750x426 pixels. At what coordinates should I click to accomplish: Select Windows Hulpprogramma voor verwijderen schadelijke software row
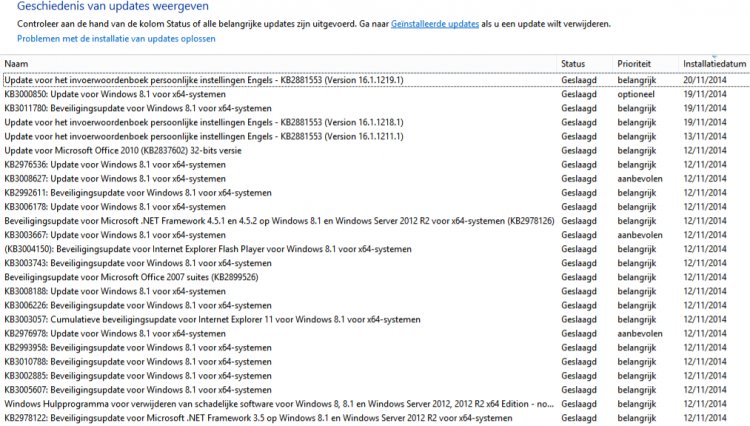point(375,404)
